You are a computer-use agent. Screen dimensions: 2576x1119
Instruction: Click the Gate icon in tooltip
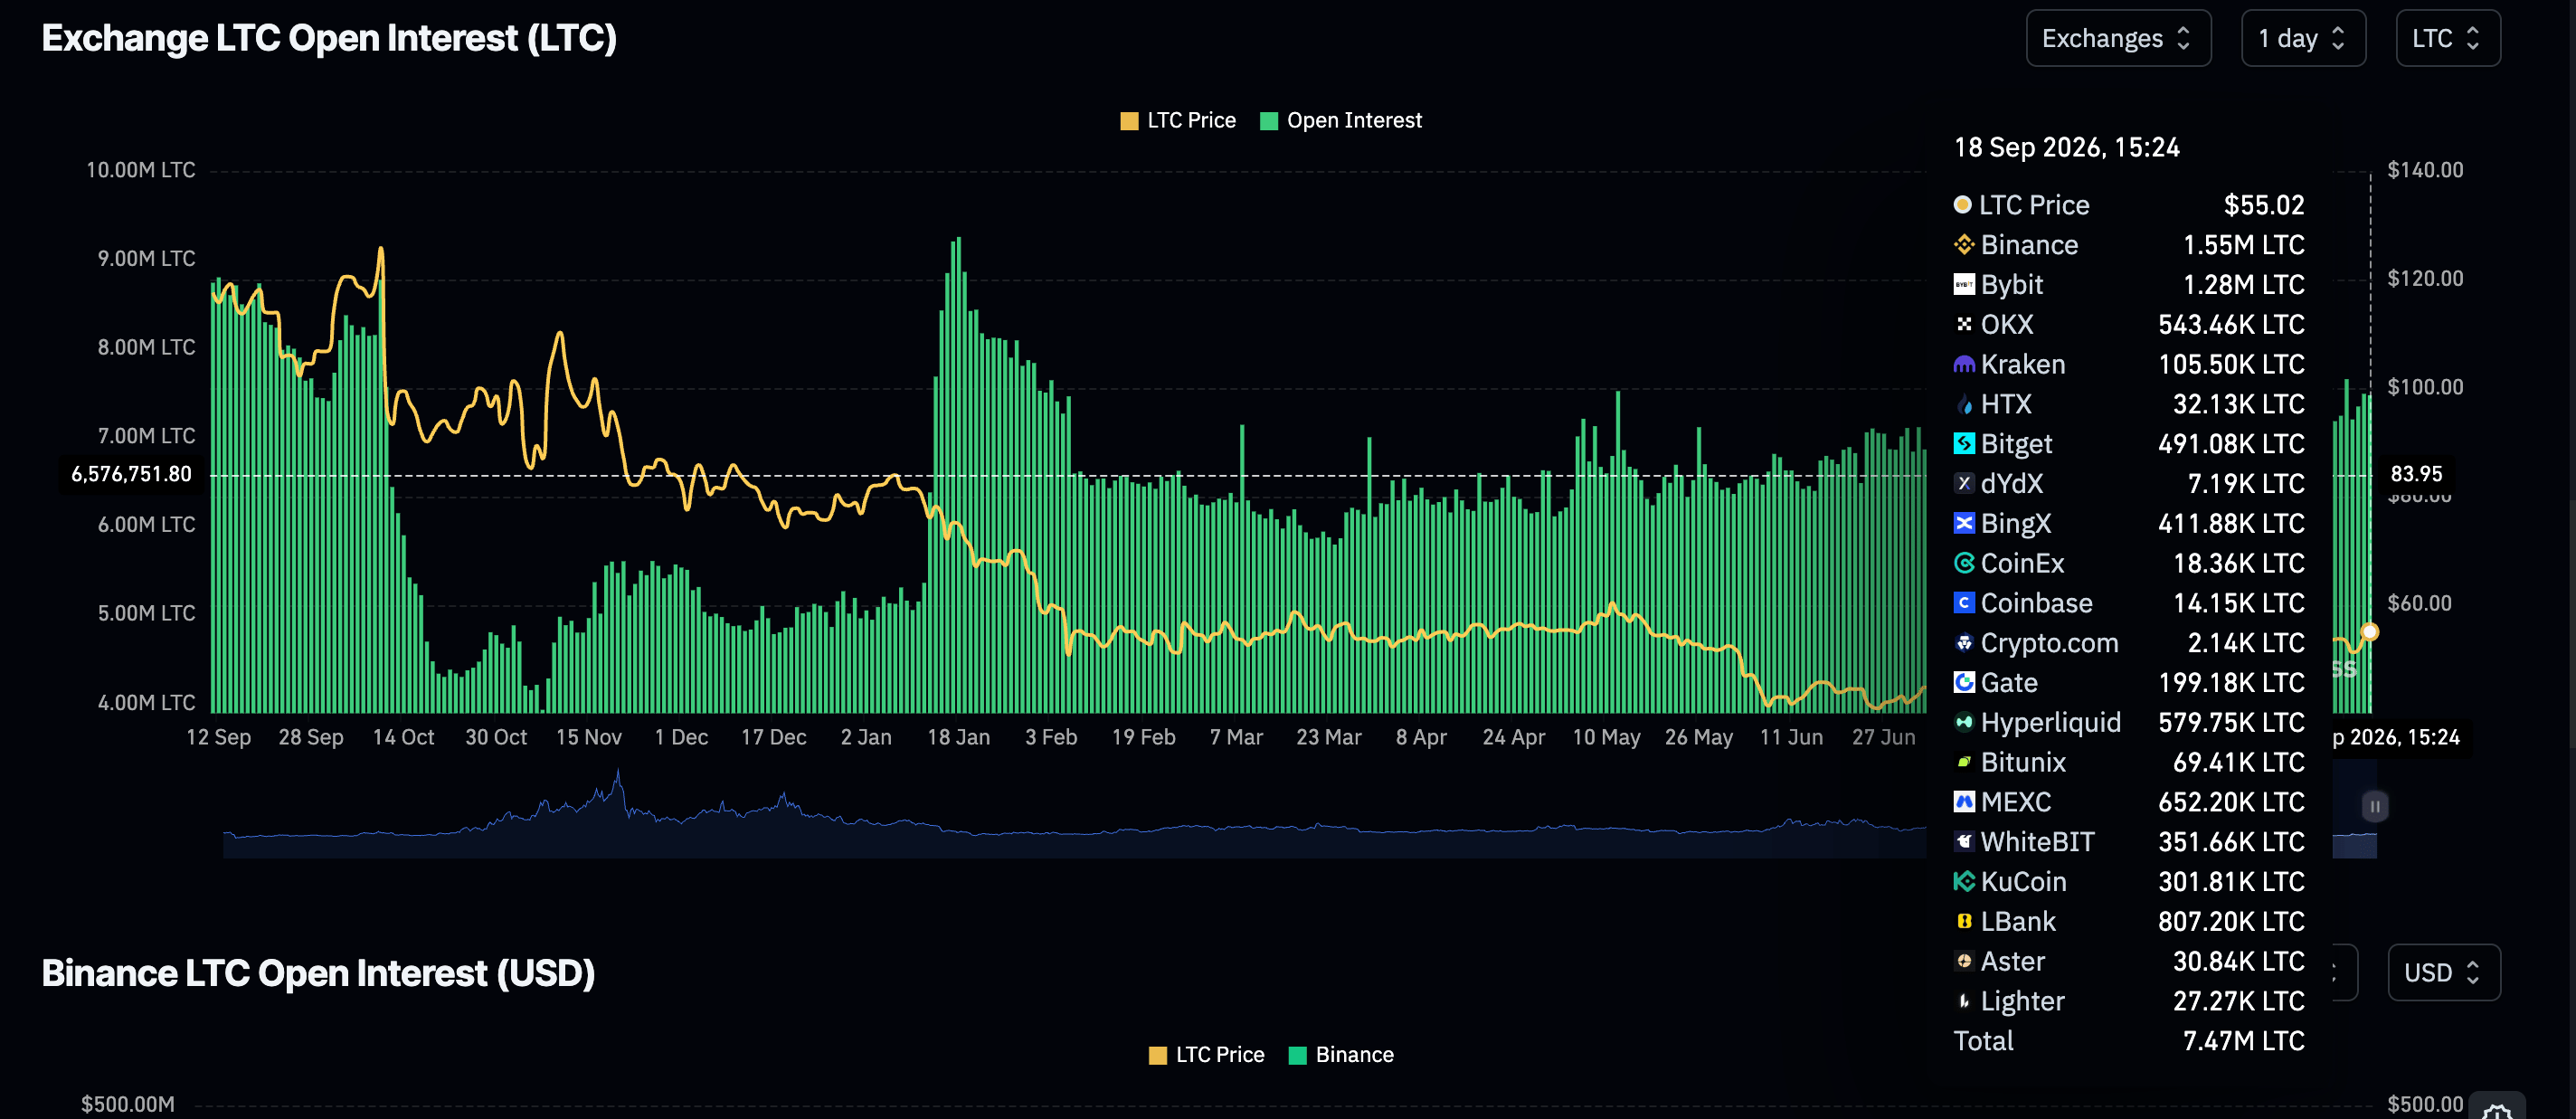[x=1964, y=682]
